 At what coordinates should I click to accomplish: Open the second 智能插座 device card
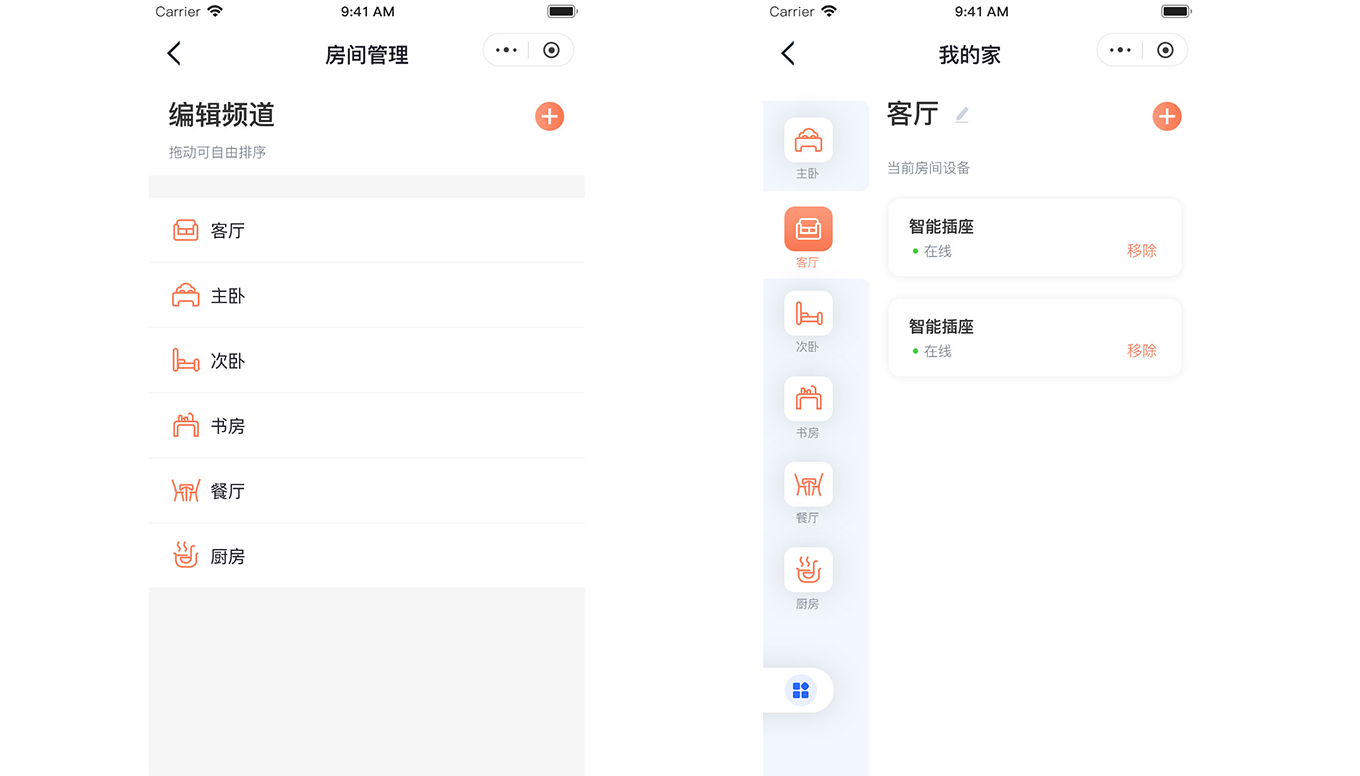(1035, 338)
